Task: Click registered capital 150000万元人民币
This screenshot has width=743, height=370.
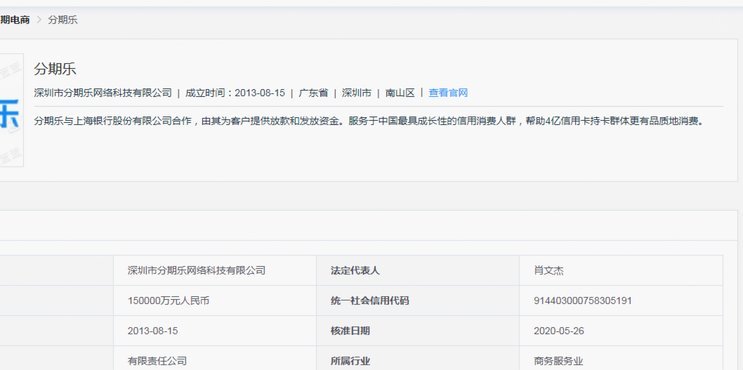Action: click(x=168, y=301)
